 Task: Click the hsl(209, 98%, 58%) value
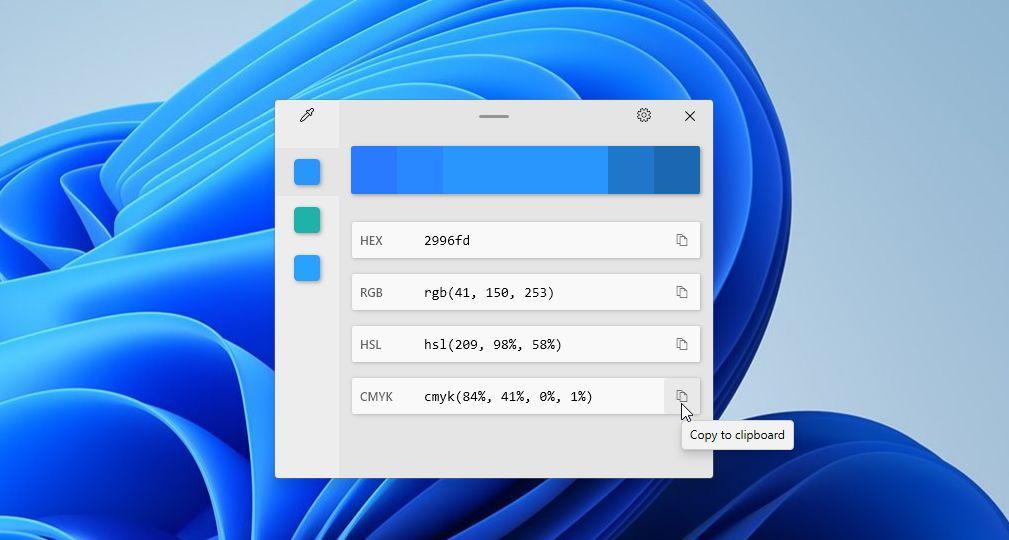click(493, 345)
